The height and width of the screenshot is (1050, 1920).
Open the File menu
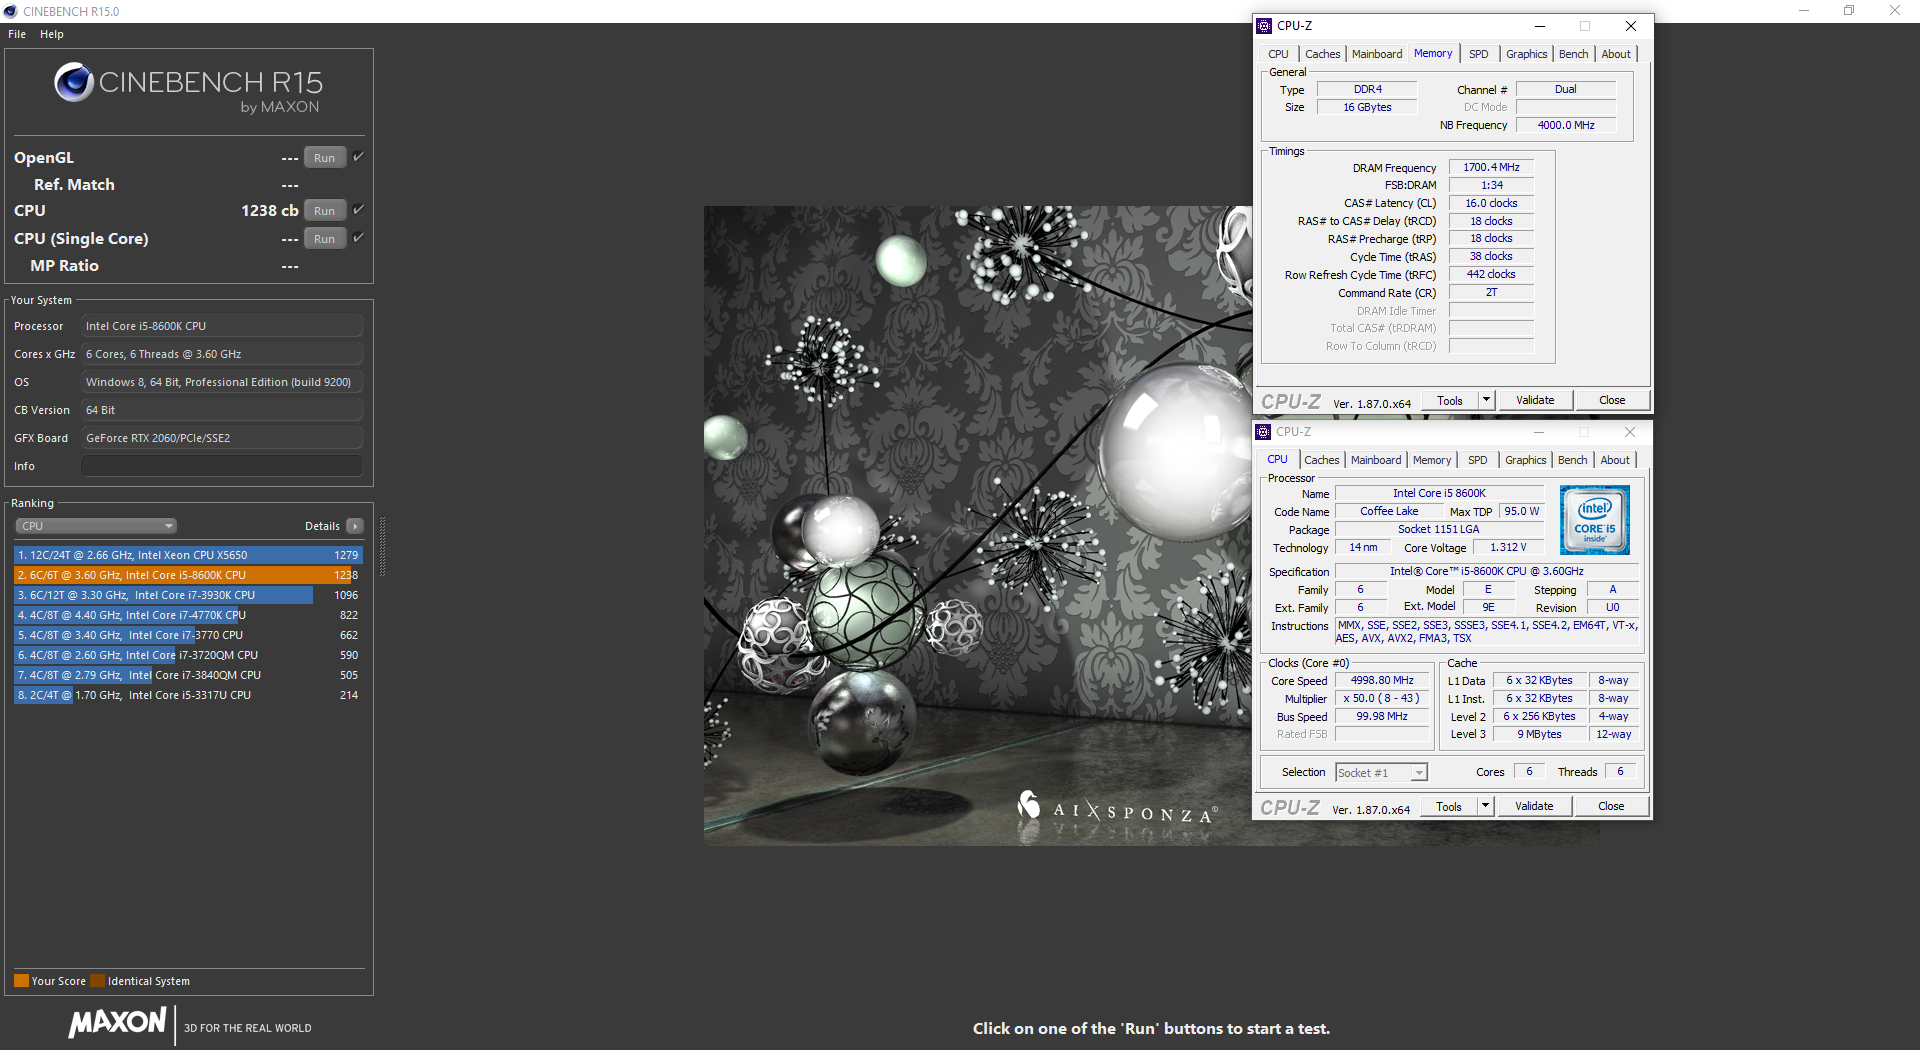tap(17, 34)
